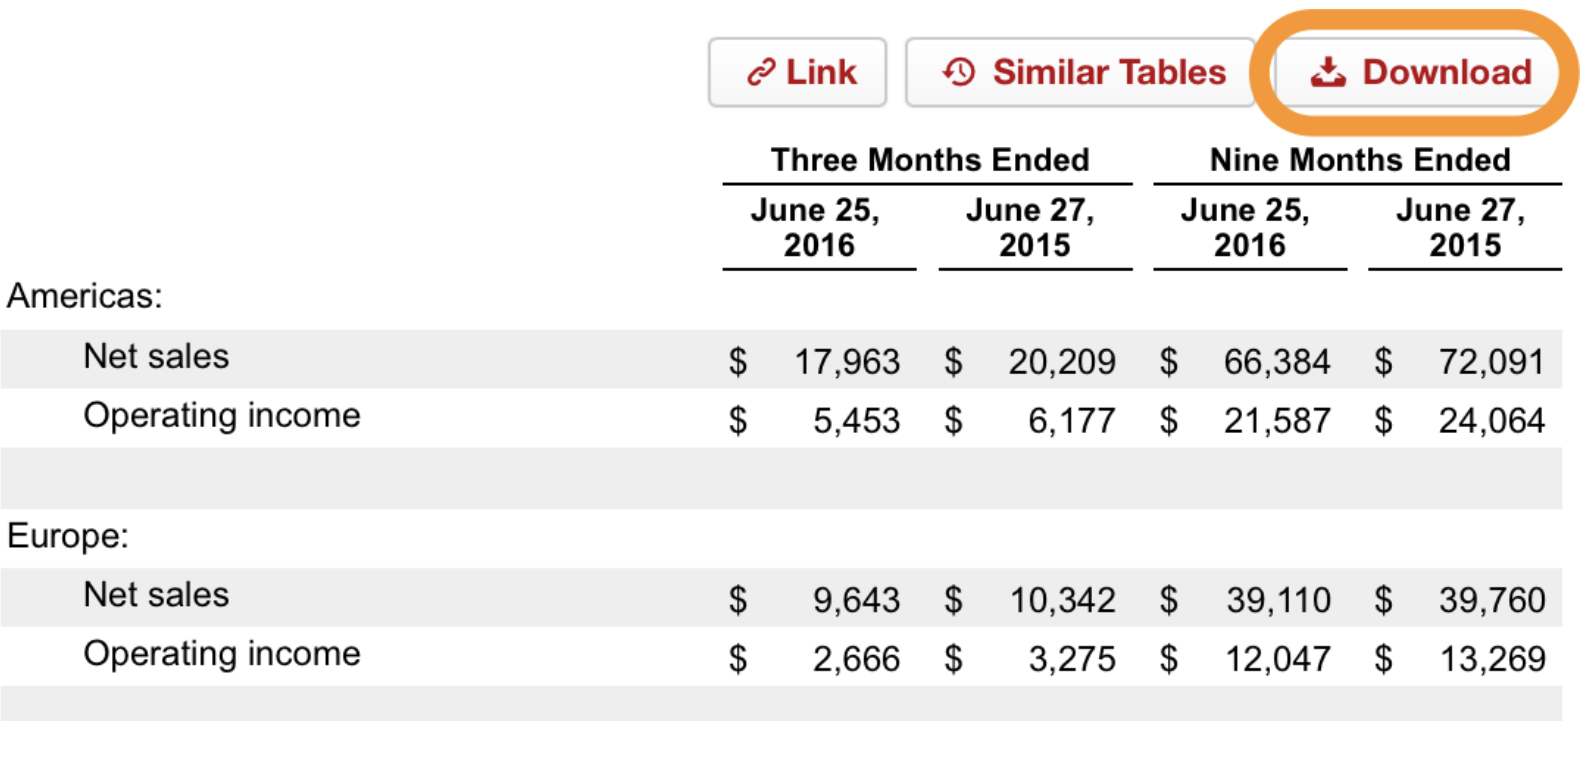Click the 39,110 Europe net sales cell

click(x=1278, y=600)
